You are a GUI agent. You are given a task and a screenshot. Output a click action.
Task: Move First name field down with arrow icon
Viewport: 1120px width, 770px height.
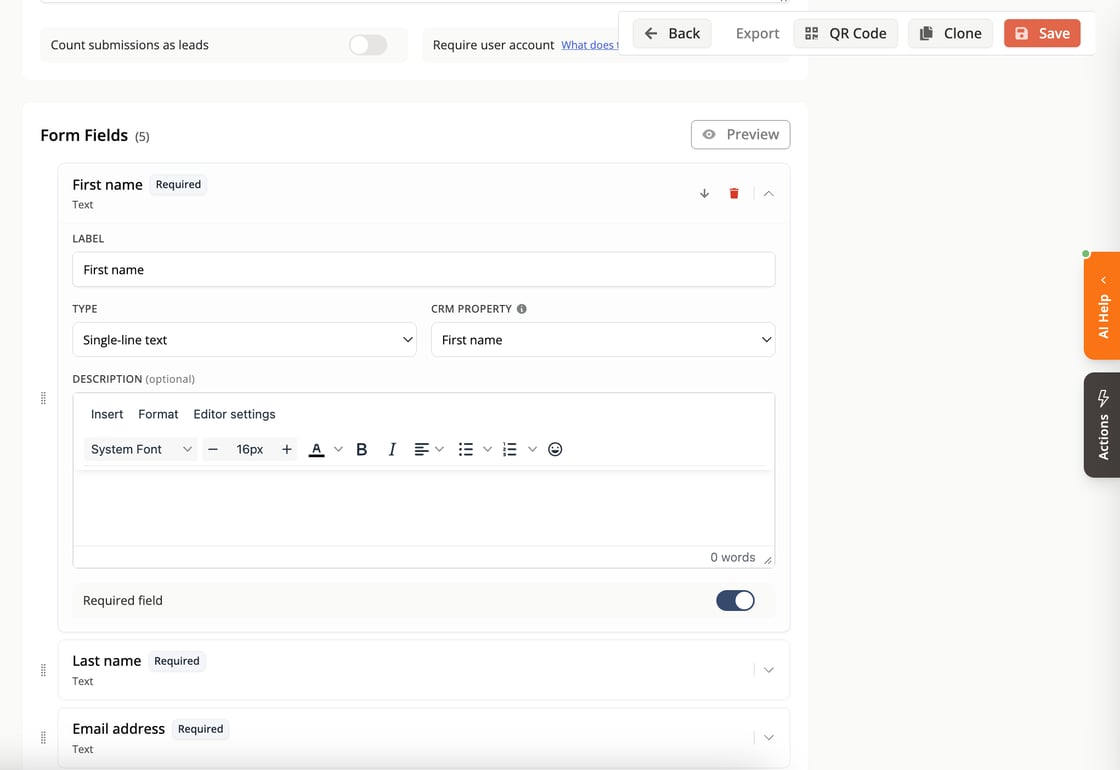coord(704,194)
